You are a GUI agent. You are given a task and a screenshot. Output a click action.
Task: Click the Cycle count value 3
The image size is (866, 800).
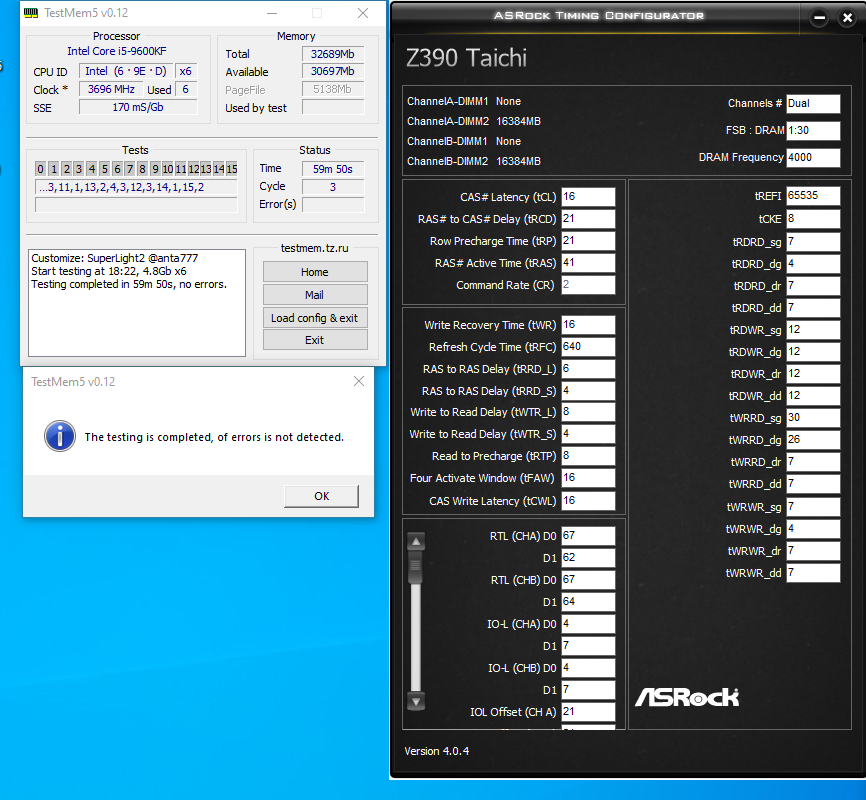click(x=333, y=187)
